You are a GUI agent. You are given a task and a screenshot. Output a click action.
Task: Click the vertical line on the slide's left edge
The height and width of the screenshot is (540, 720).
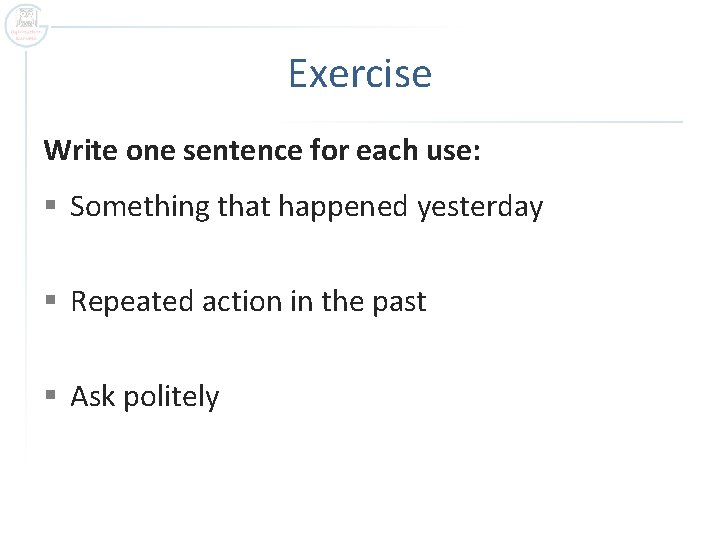click(27, 250)
